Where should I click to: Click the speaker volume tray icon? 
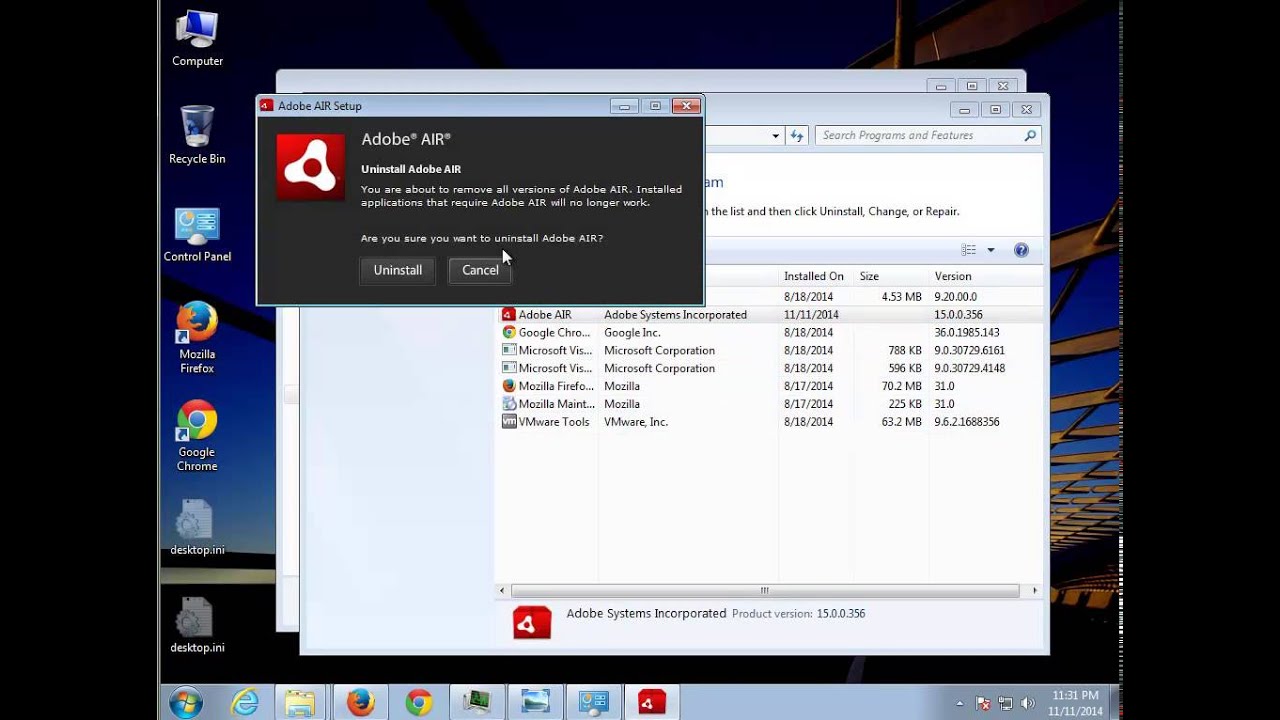pos(1027,703)
